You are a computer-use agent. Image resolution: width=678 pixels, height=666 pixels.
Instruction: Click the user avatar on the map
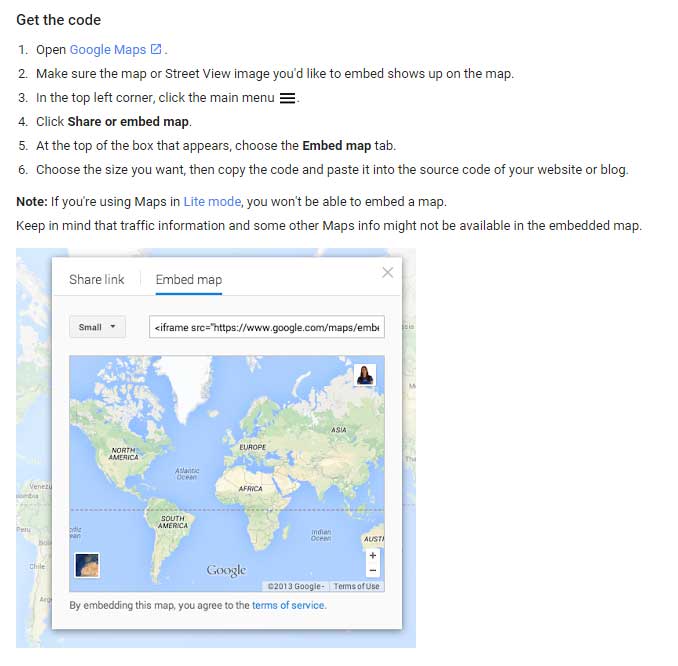point(365,375)
